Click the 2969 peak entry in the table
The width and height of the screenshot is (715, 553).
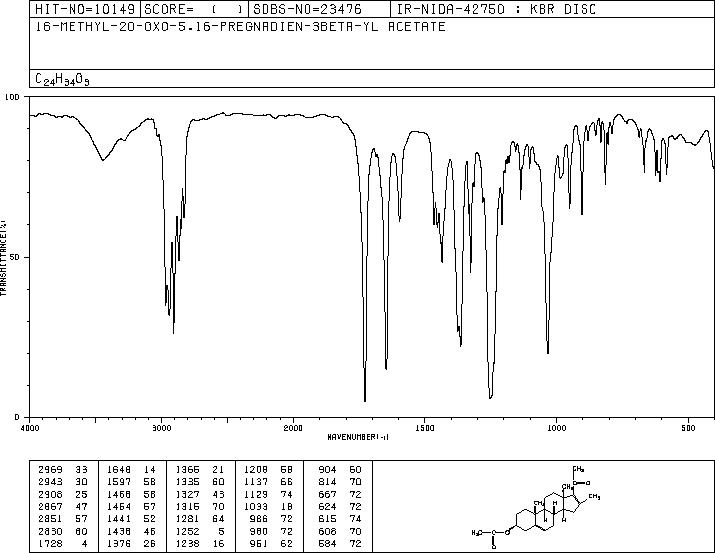coord(63,469)
